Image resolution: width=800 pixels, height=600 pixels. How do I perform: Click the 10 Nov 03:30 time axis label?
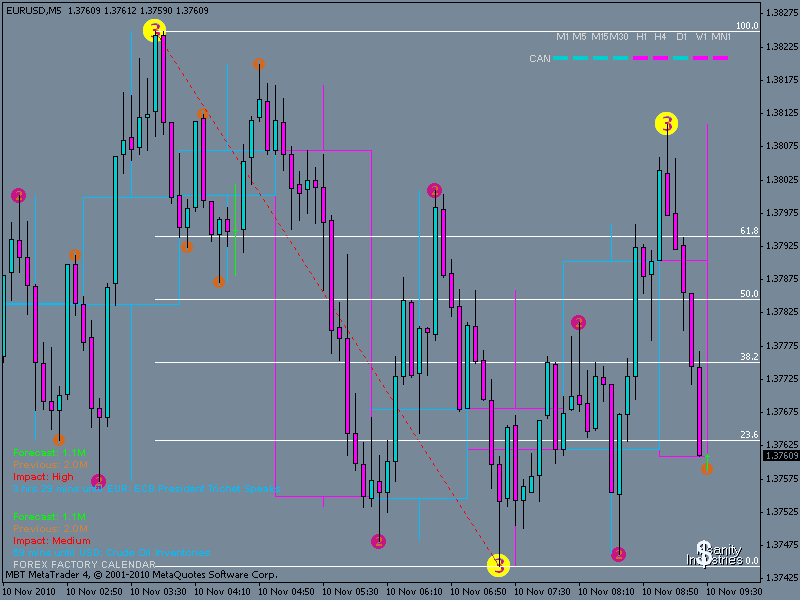(158, 591)
